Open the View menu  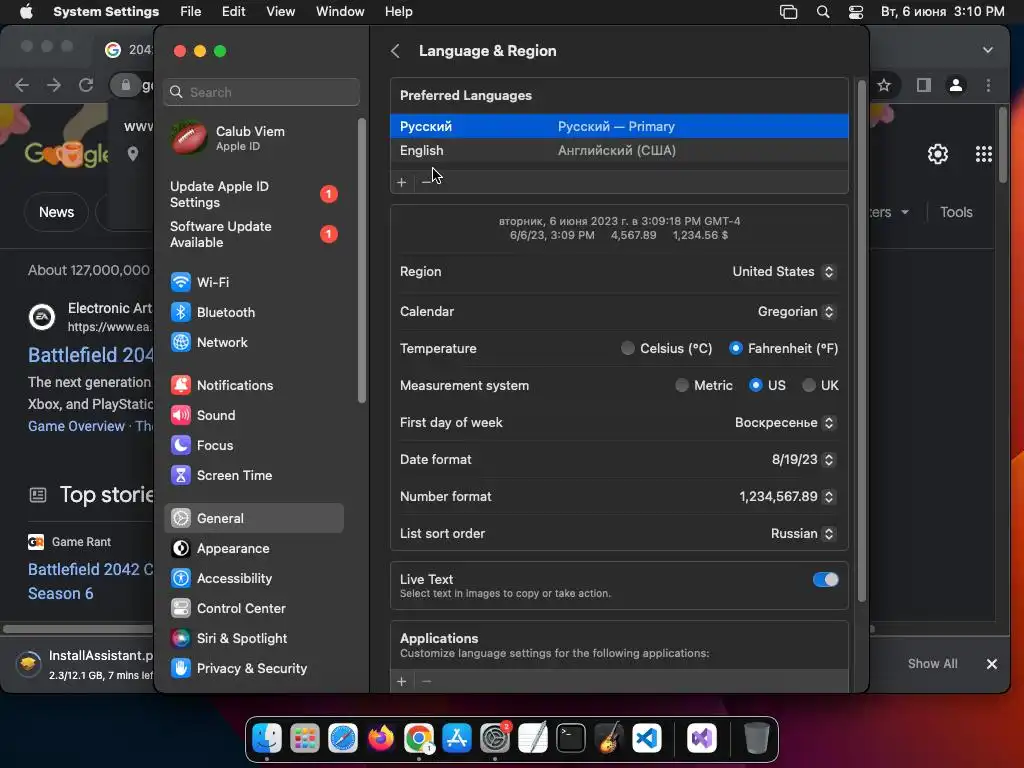coord(280,12)
